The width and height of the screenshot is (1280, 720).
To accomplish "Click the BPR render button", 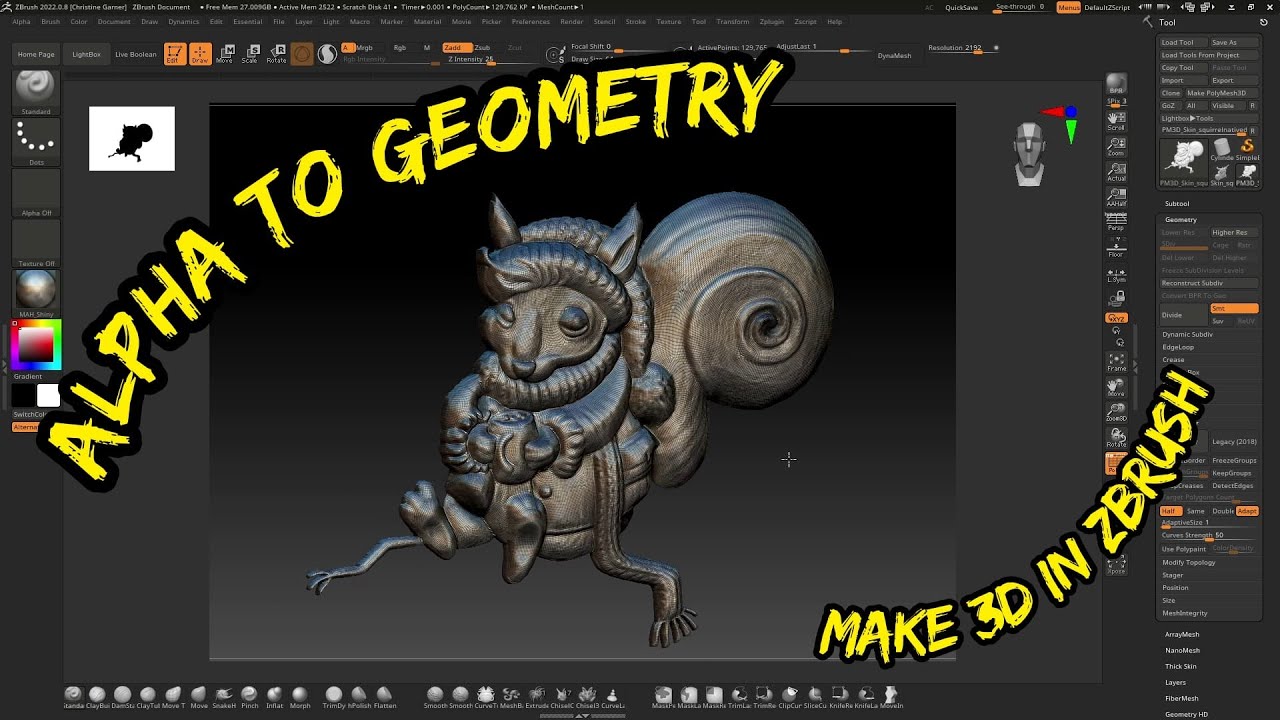I will coord(1116,85).
